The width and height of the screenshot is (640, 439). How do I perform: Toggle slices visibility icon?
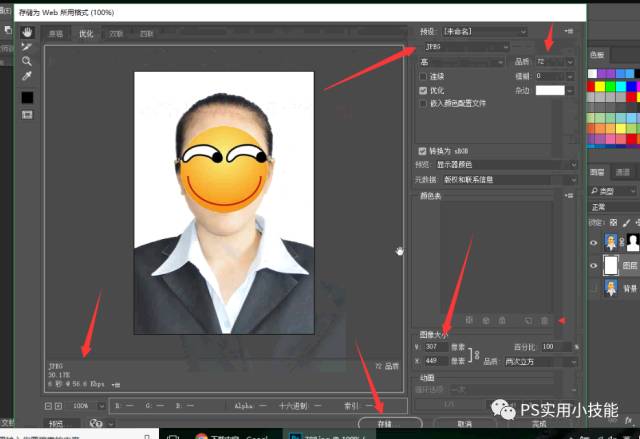pyautogui.click(x=27, y=115)
